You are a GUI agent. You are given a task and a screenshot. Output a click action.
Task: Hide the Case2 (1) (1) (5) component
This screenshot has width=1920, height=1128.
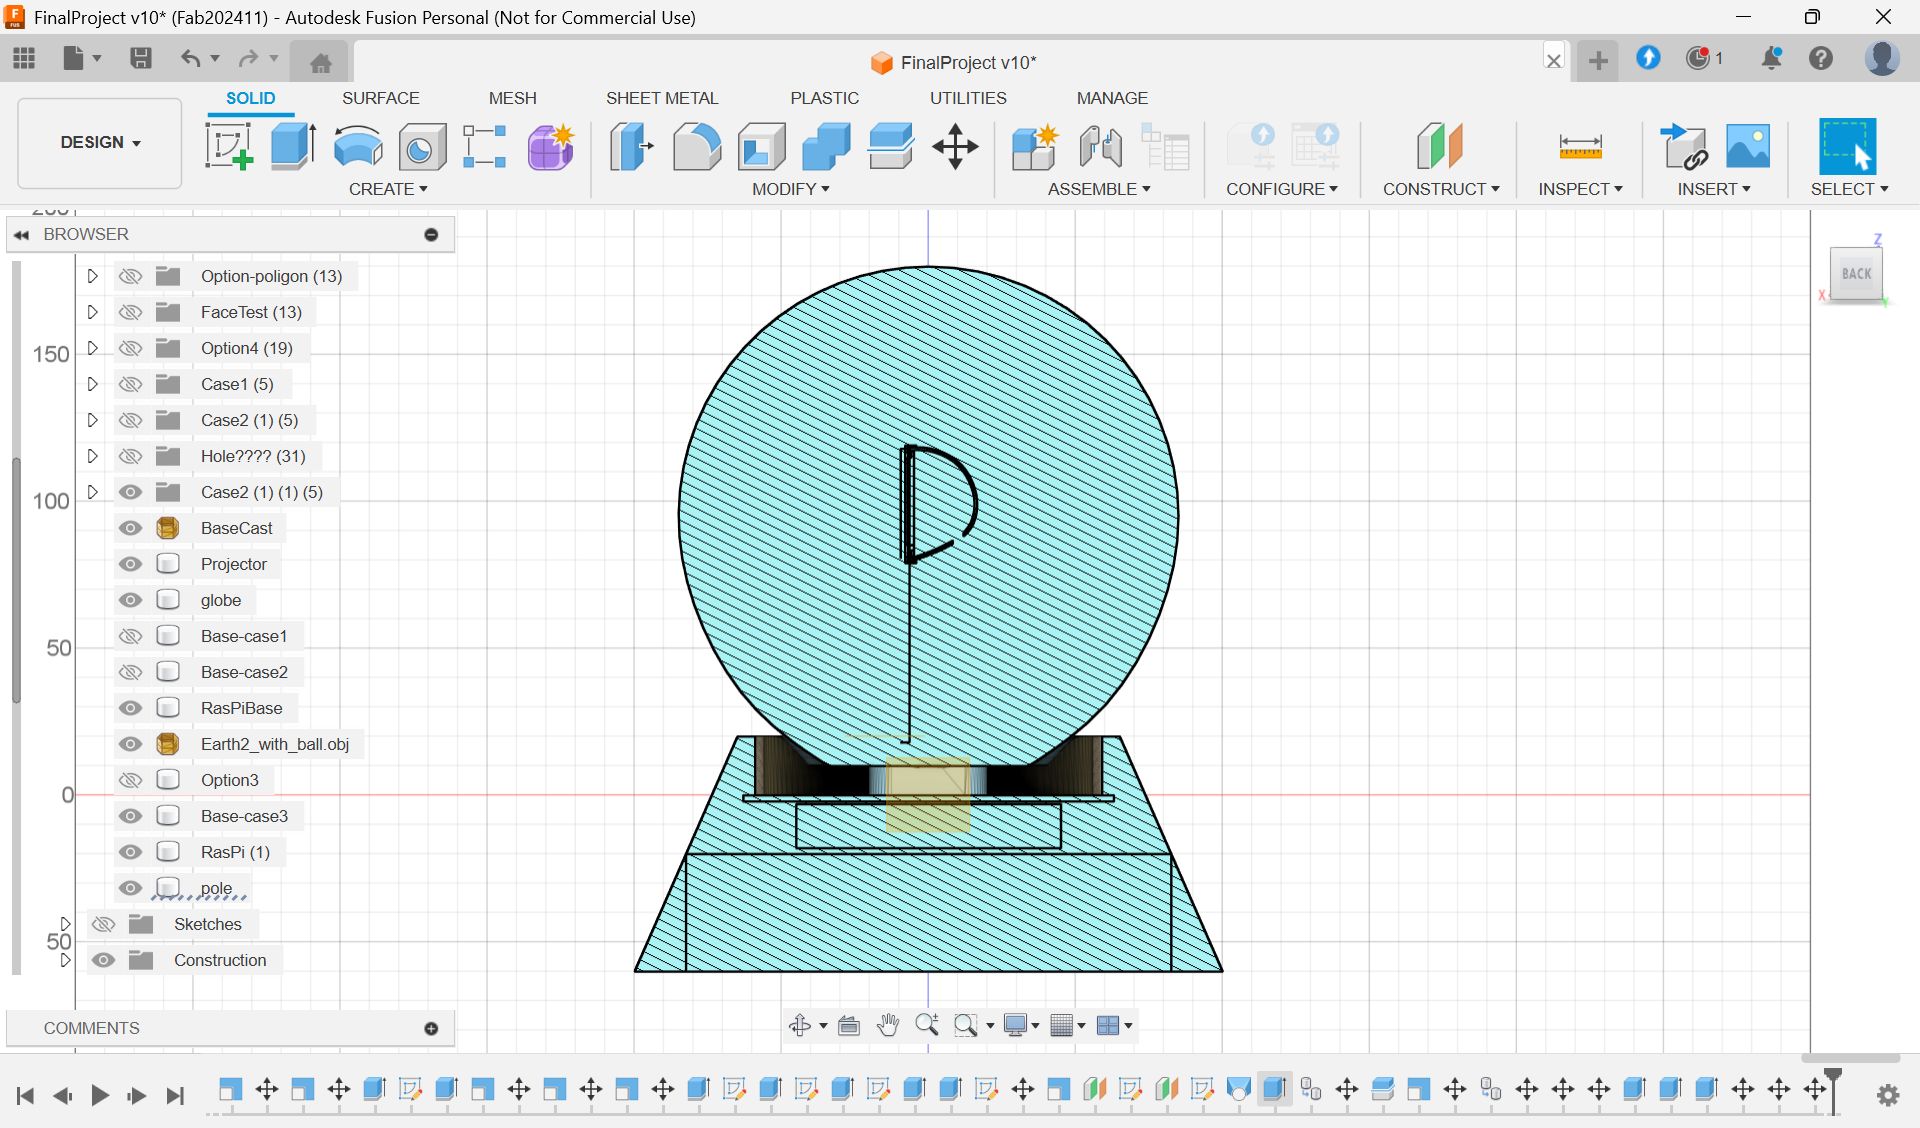pos(130,492)
